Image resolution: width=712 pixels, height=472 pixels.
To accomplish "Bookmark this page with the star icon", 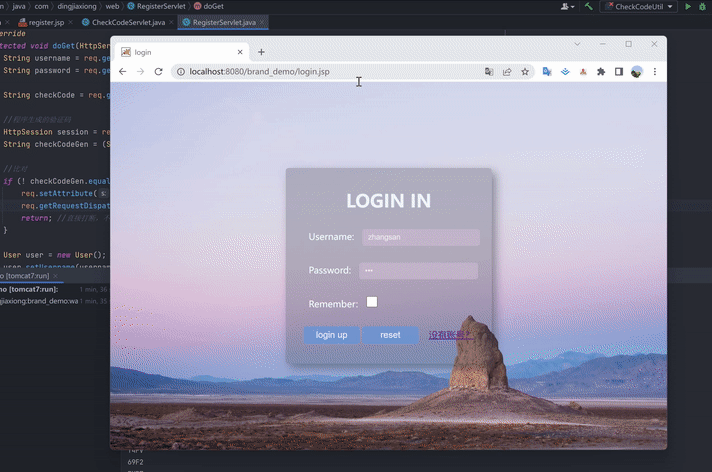I will 525,72.
